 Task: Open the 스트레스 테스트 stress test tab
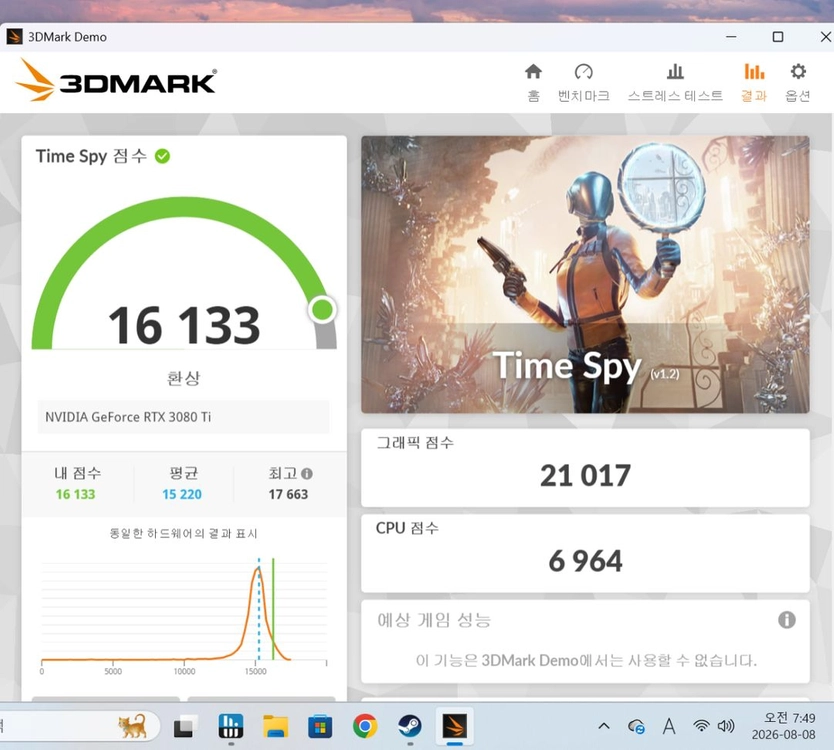tap(675, 82)
